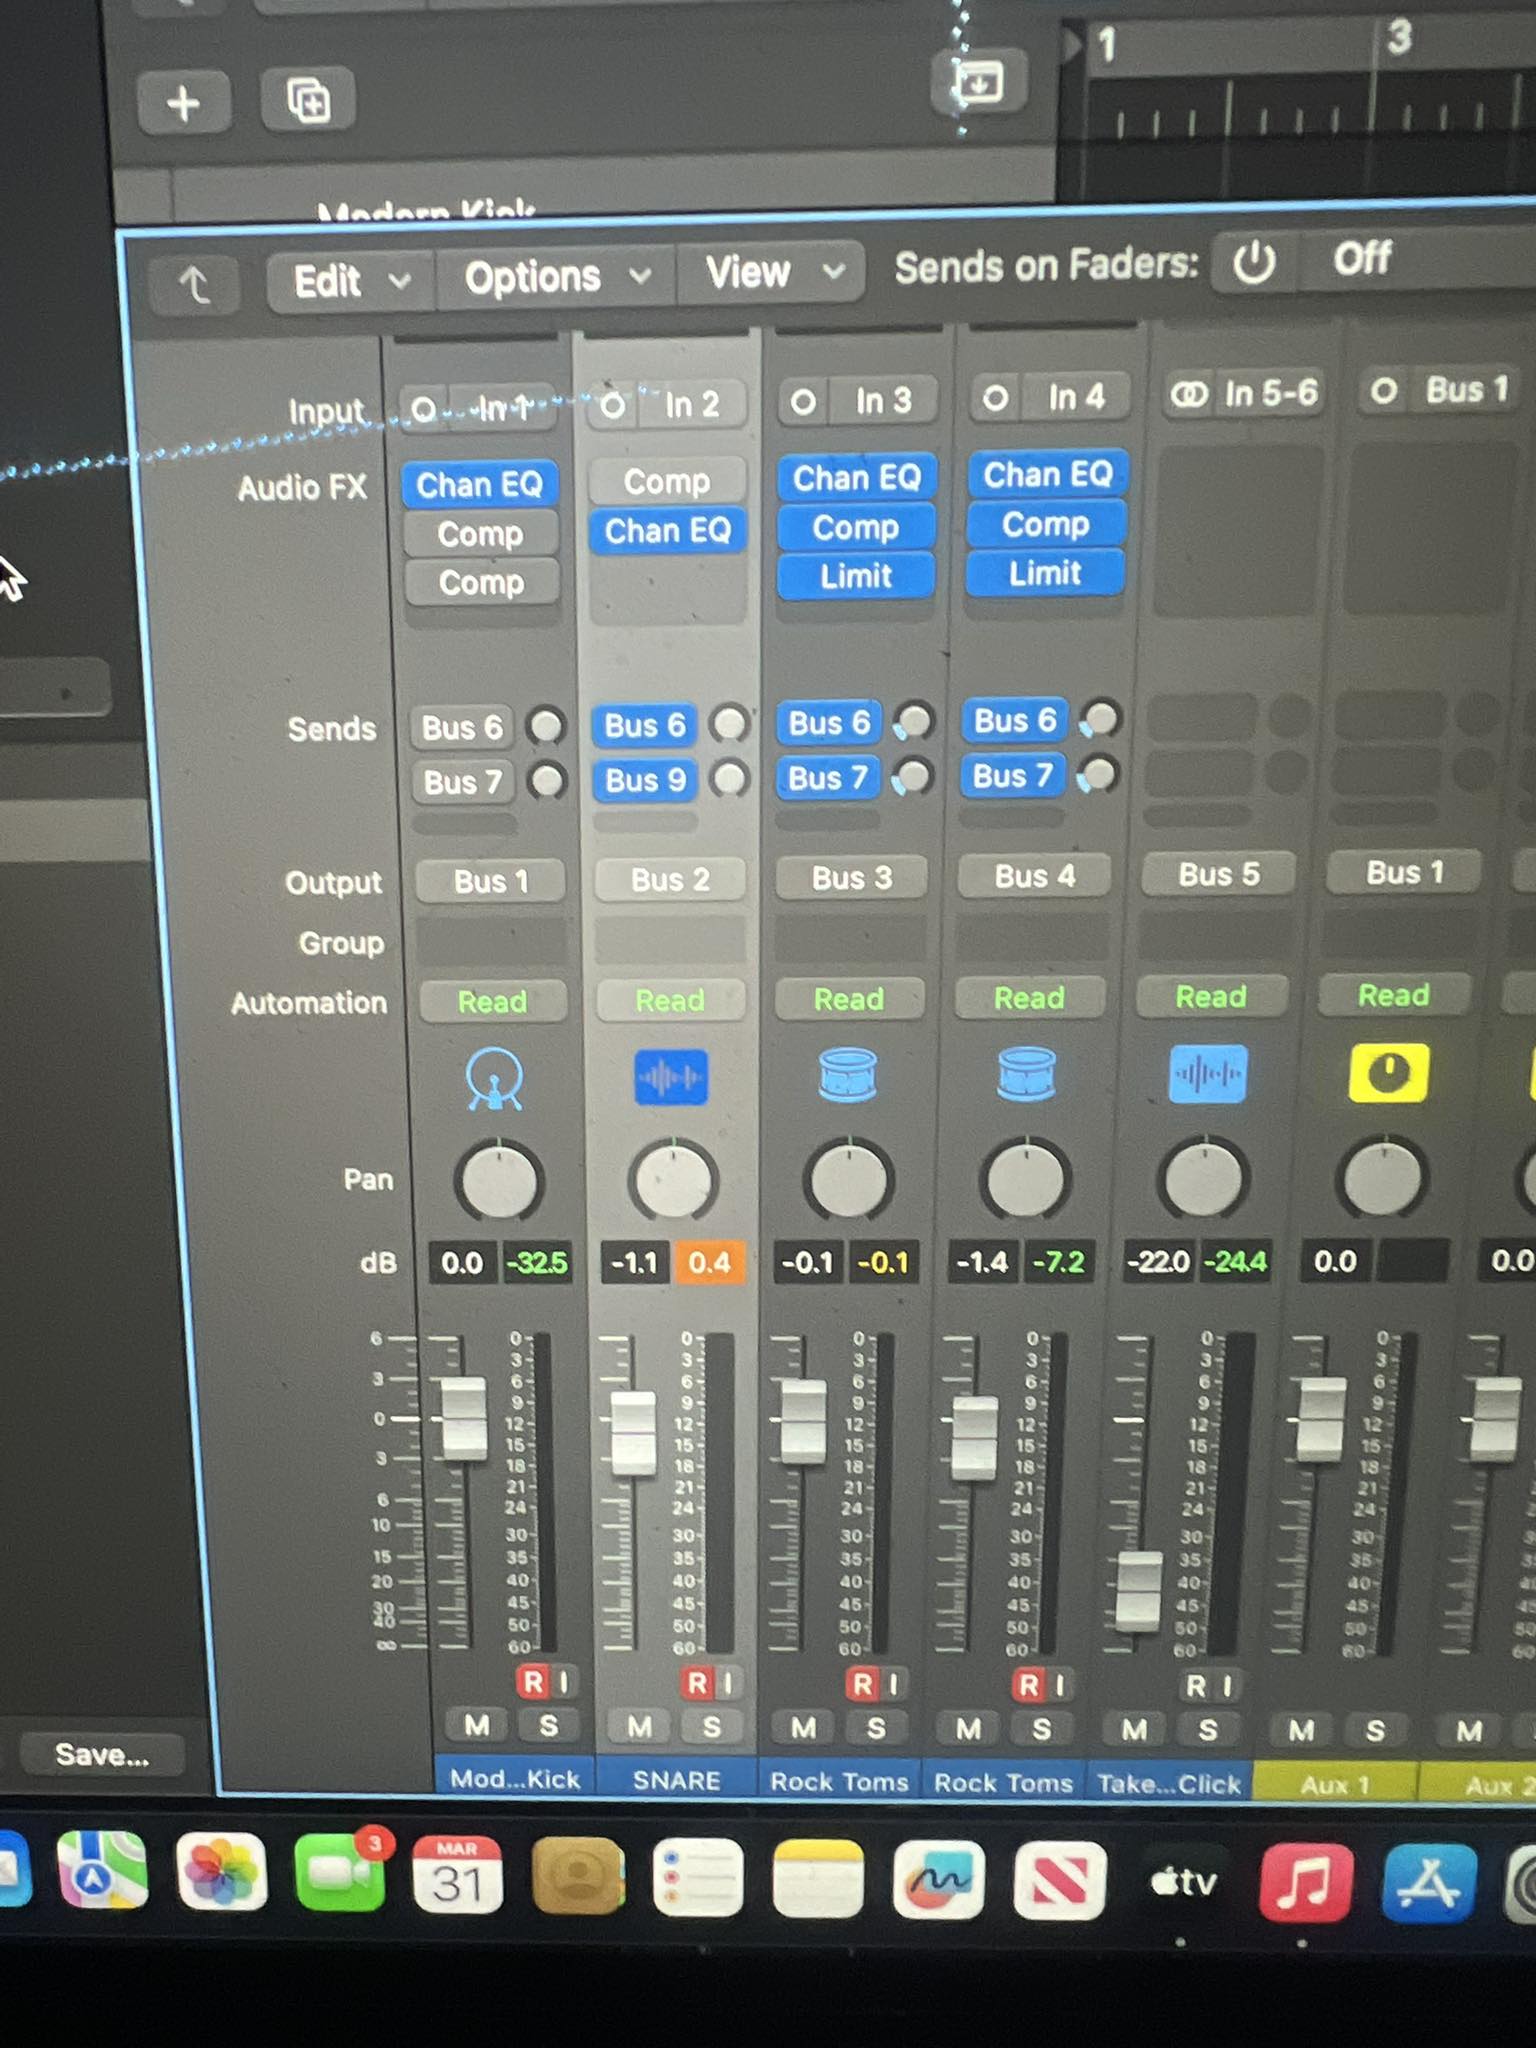Image resolution: width=1536 pixels, height=2048 pixels.
Task: Open the Bus 5 output selector
Action: (1219, 875)
